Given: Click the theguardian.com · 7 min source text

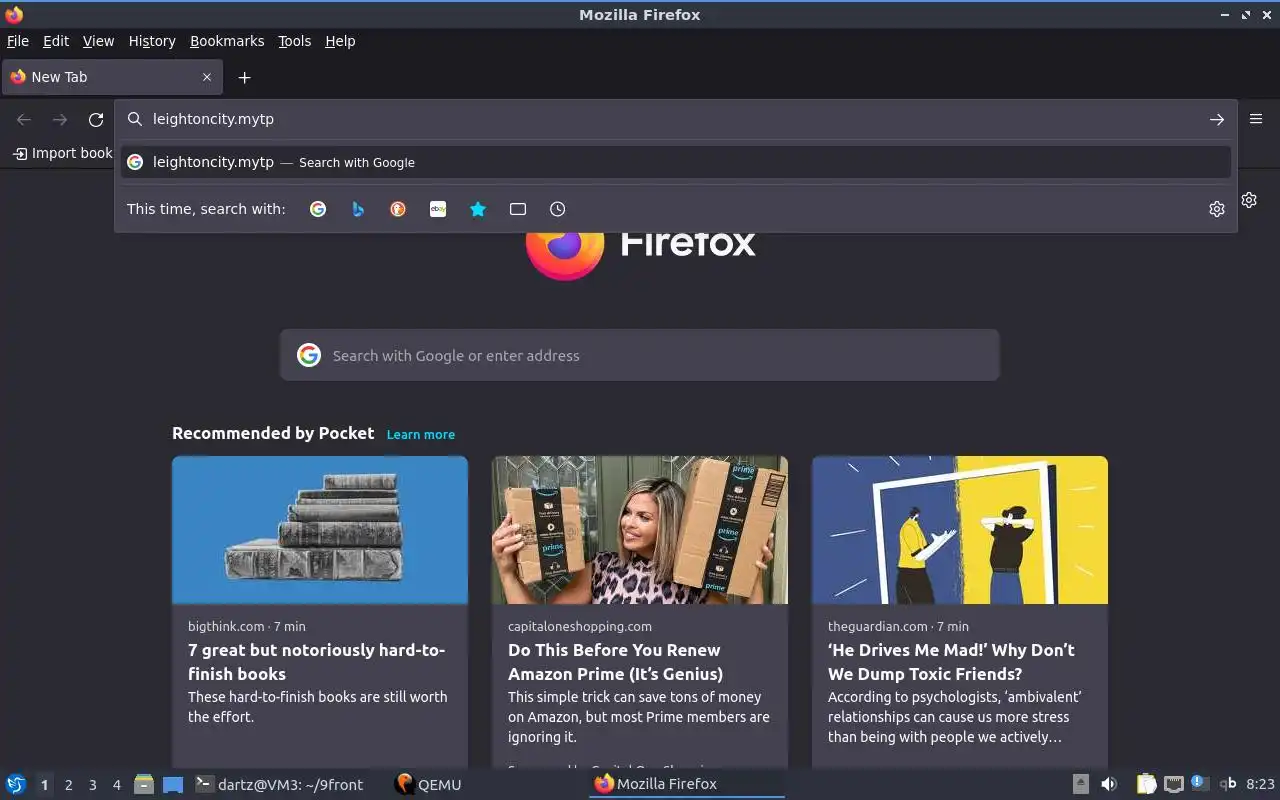Looking at the screenshot, I should [x=898, y=626].
